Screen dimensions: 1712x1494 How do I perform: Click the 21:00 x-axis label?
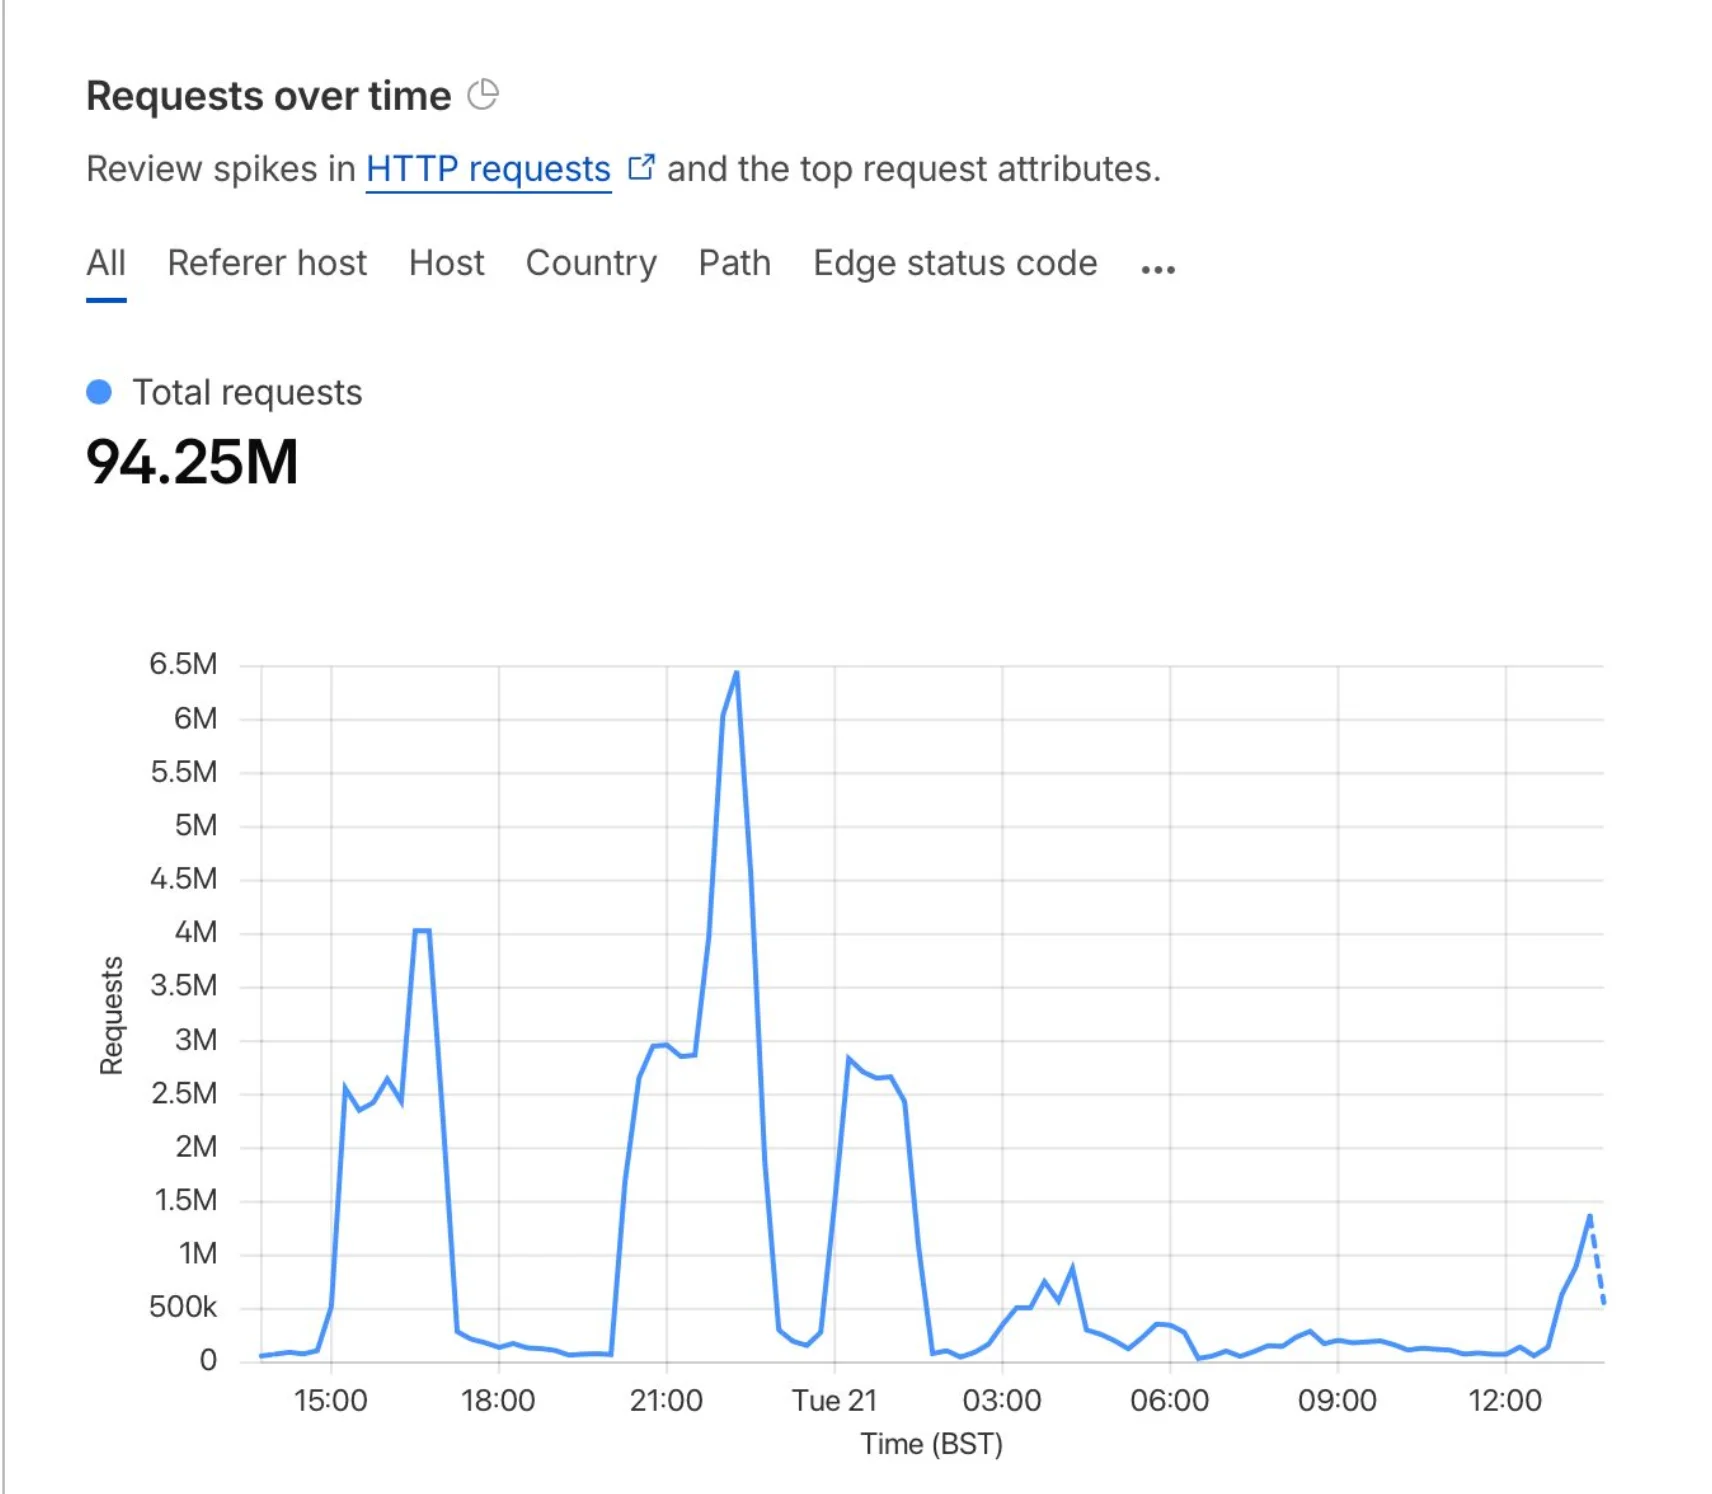(x=666, y=1400)
